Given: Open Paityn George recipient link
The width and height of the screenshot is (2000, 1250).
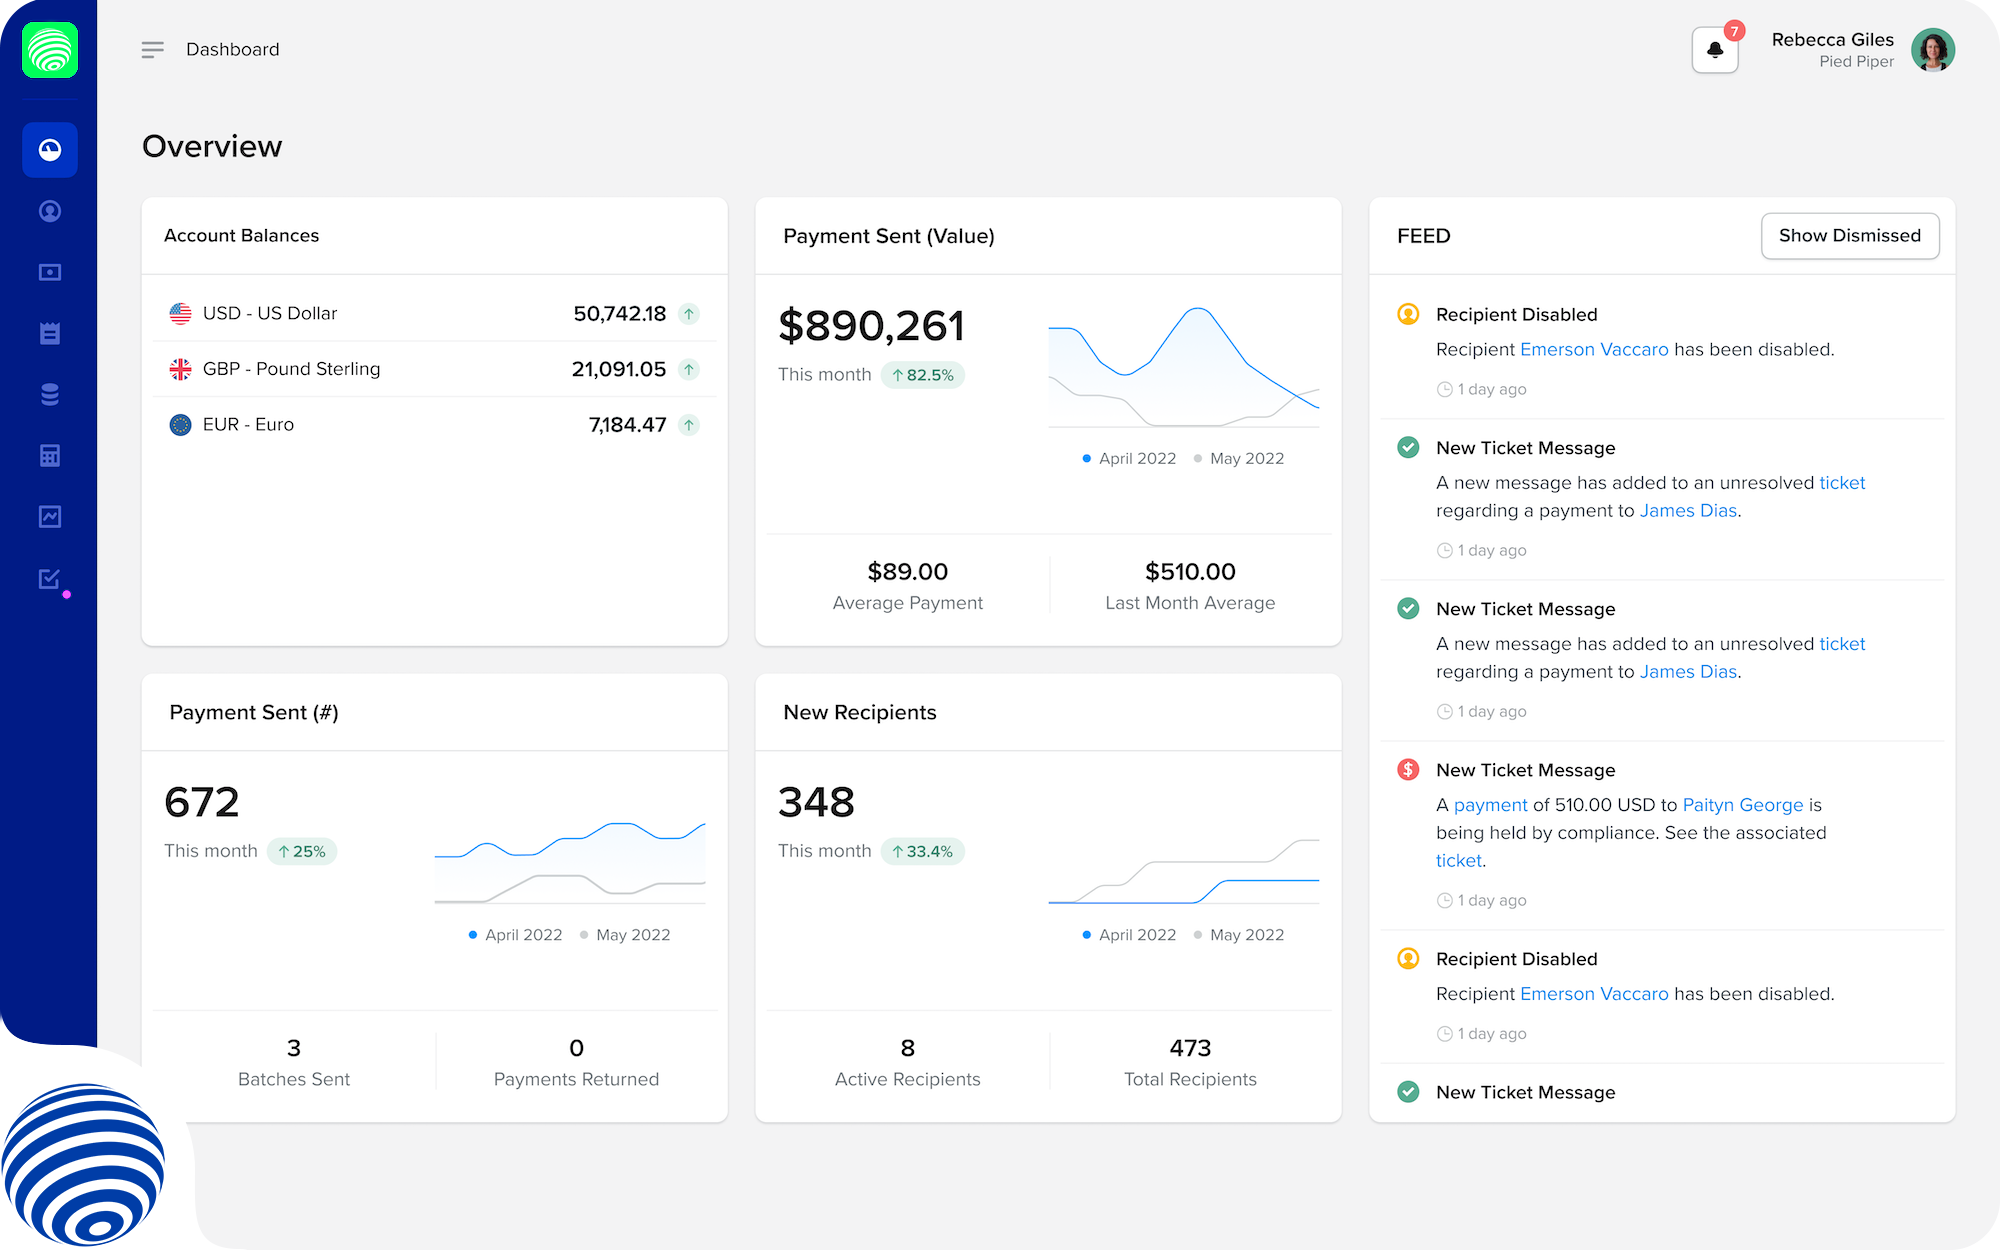Looking at the screenshot, I should pyautogui.click(x=1742, y=805).
